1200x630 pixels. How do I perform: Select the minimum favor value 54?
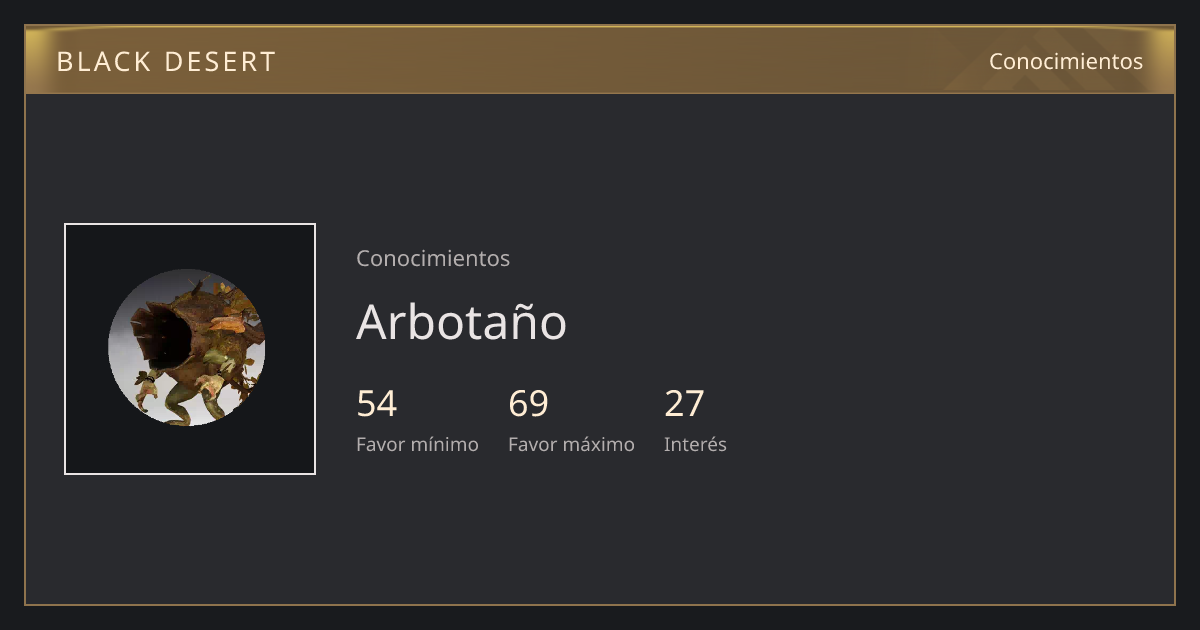[377, 404]
